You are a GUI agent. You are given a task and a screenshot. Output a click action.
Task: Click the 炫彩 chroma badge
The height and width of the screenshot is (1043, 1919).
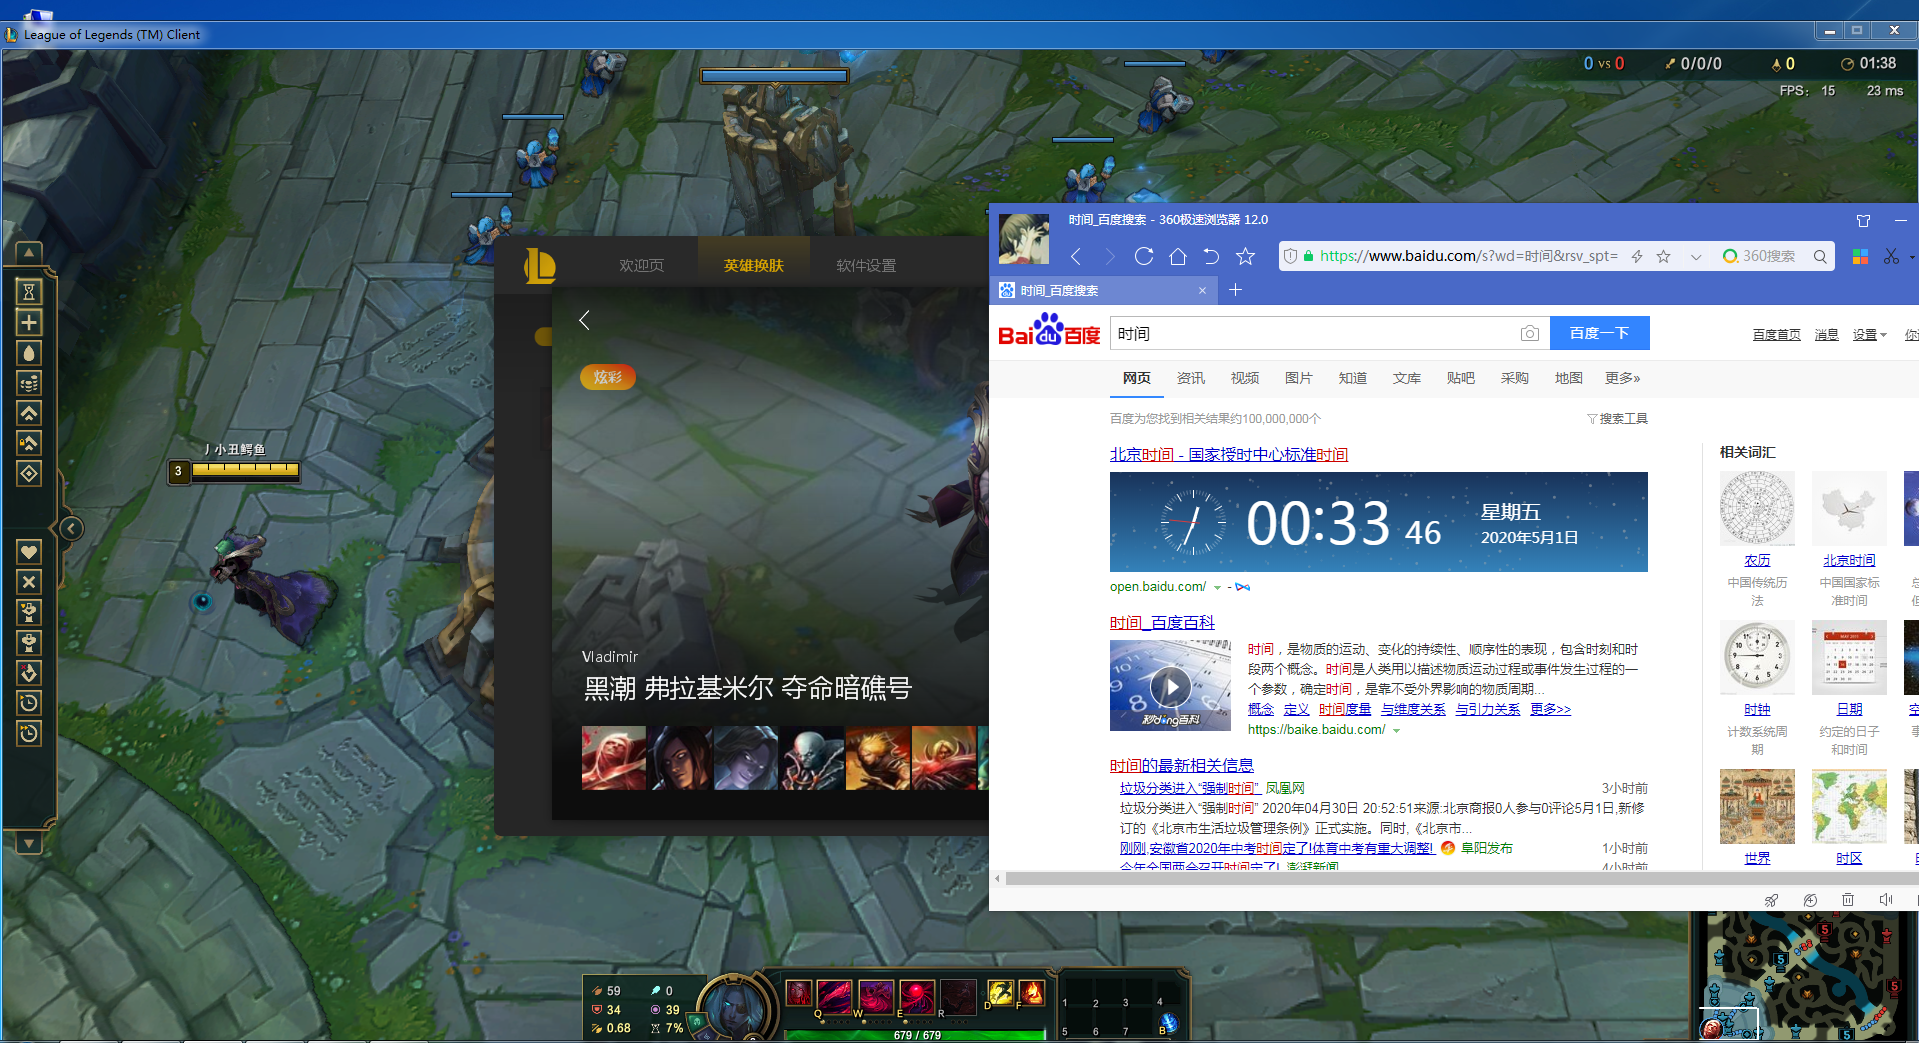pyautogui.click(x=608, y=377)
